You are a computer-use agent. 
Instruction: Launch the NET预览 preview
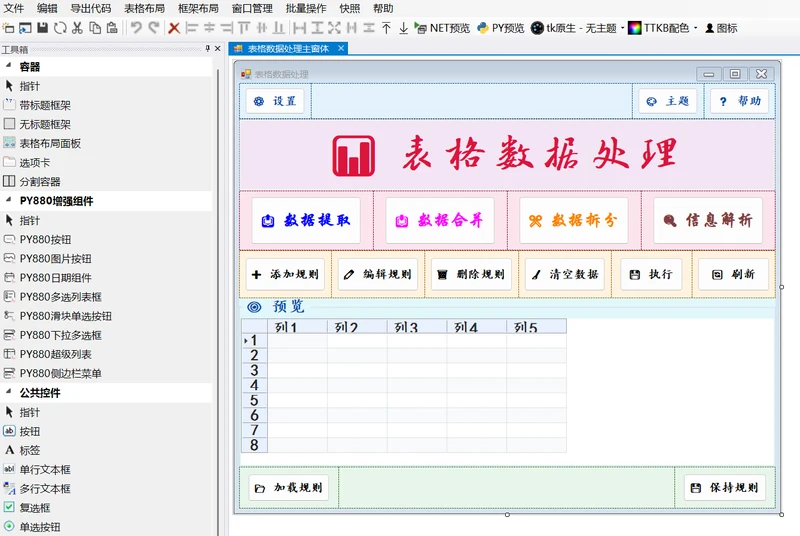pos(442,28)
